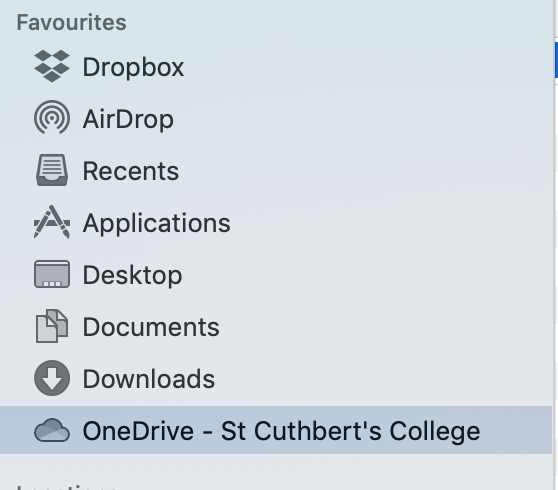Show the Recents files list
The height and width of the screenshot is (490, 558).
coord(131,171)
